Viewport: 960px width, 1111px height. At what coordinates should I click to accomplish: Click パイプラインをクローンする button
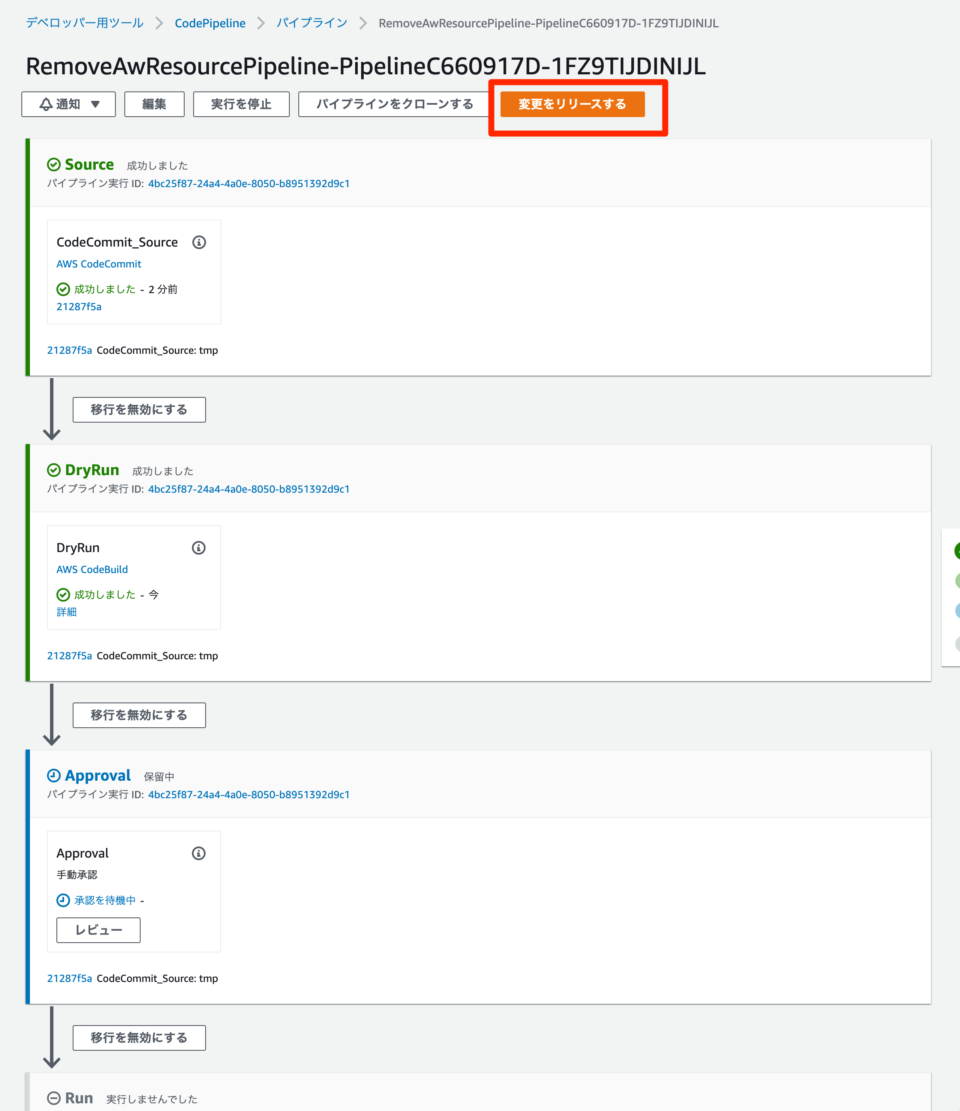click(x=395, y=104)
